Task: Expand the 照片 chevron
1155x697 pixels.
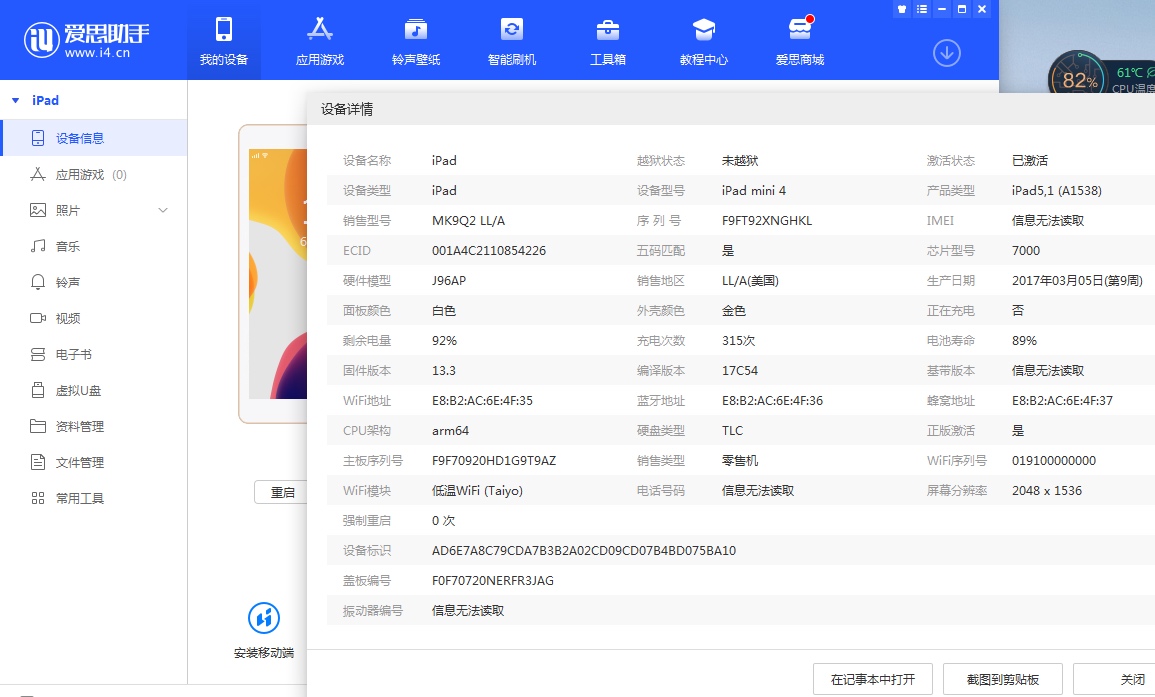Action: [x=163, y=210]
